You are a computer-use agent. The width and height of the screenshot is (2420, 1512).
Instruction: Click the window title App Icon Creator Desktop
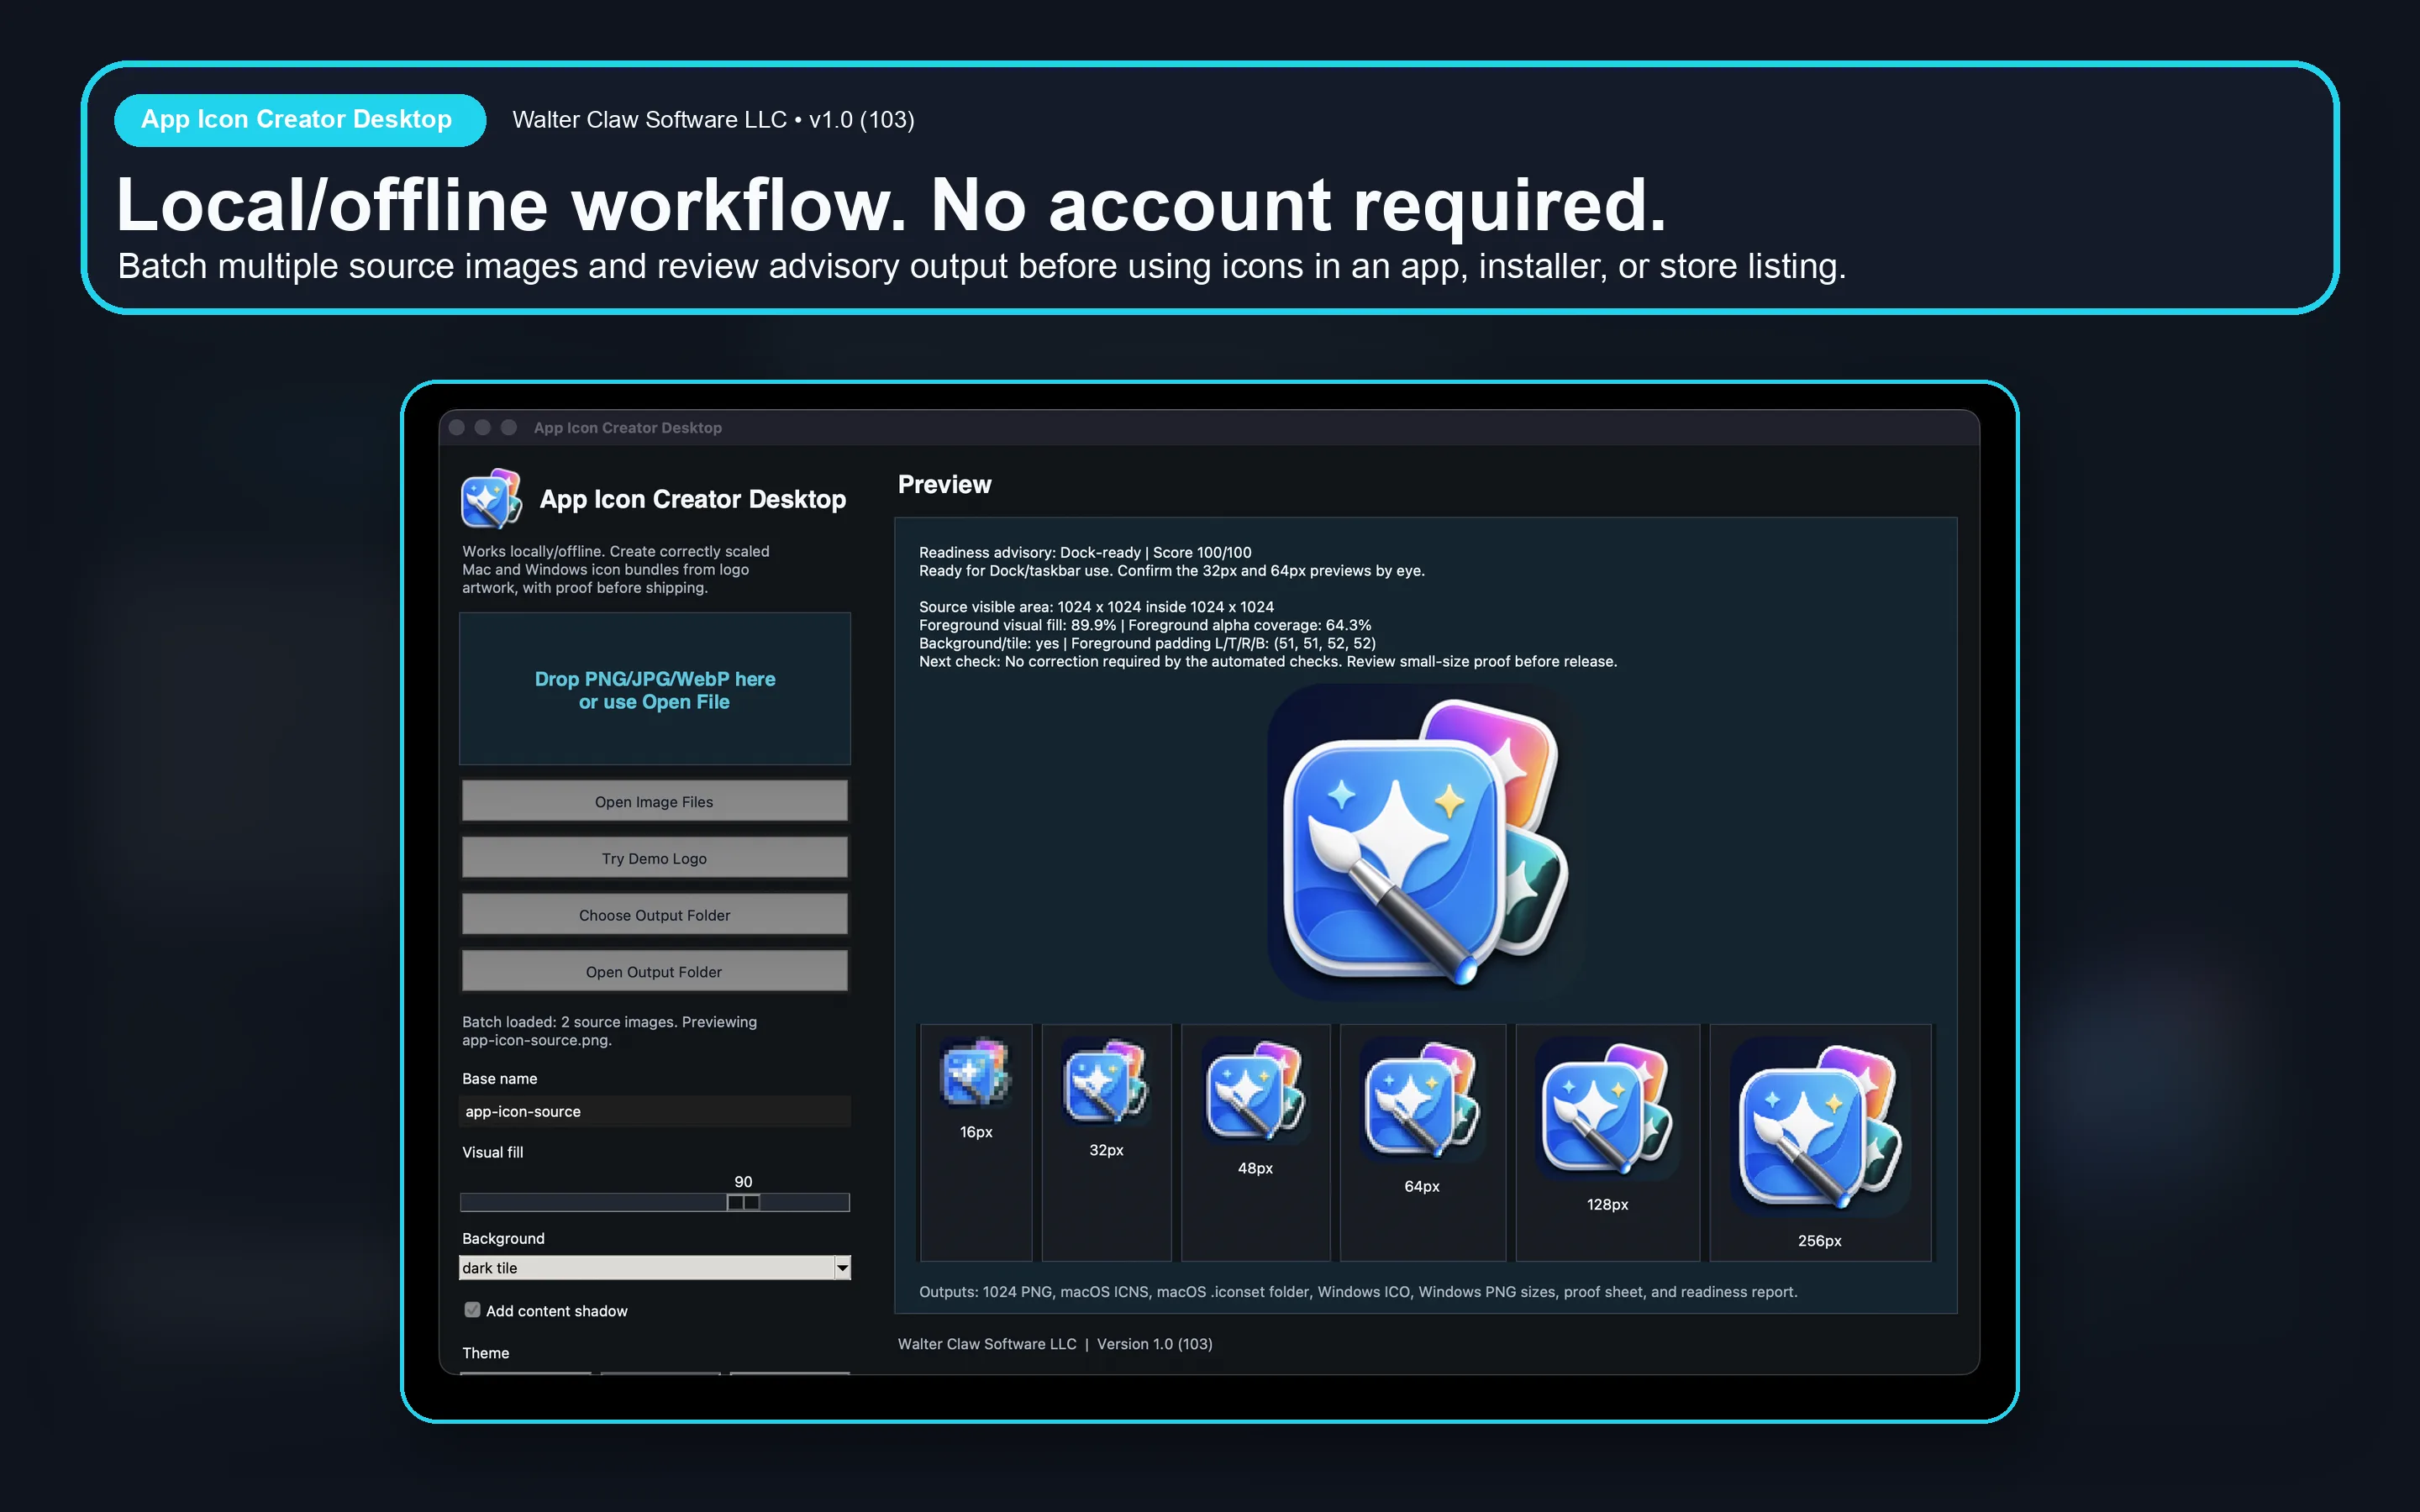(x=627, y=427)
